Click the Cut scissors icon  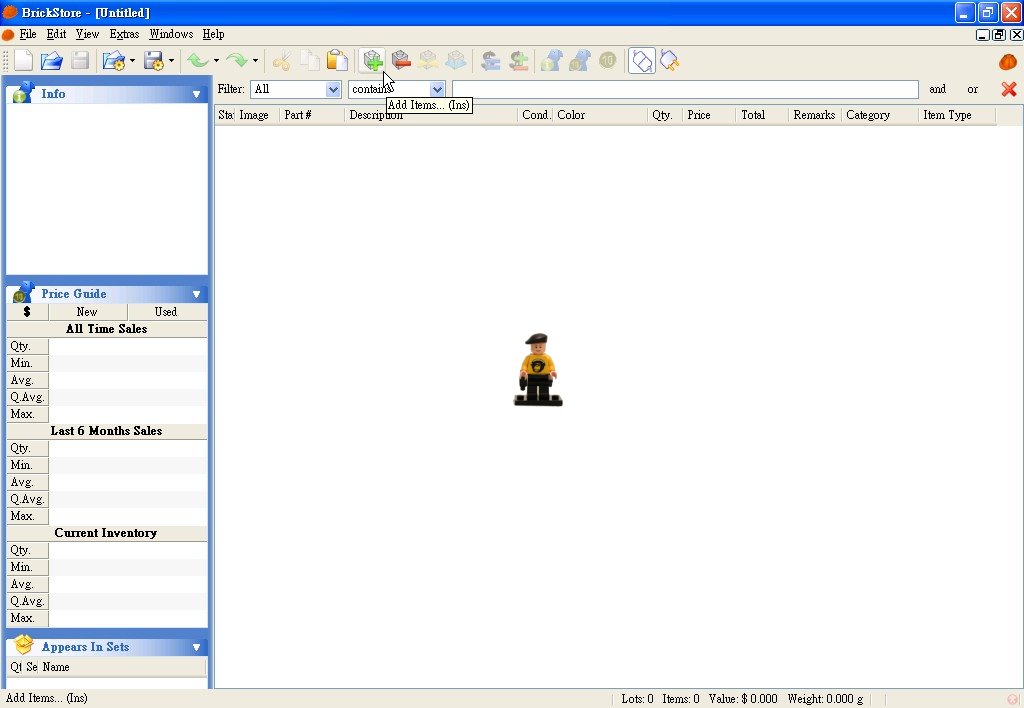[281, 61]
